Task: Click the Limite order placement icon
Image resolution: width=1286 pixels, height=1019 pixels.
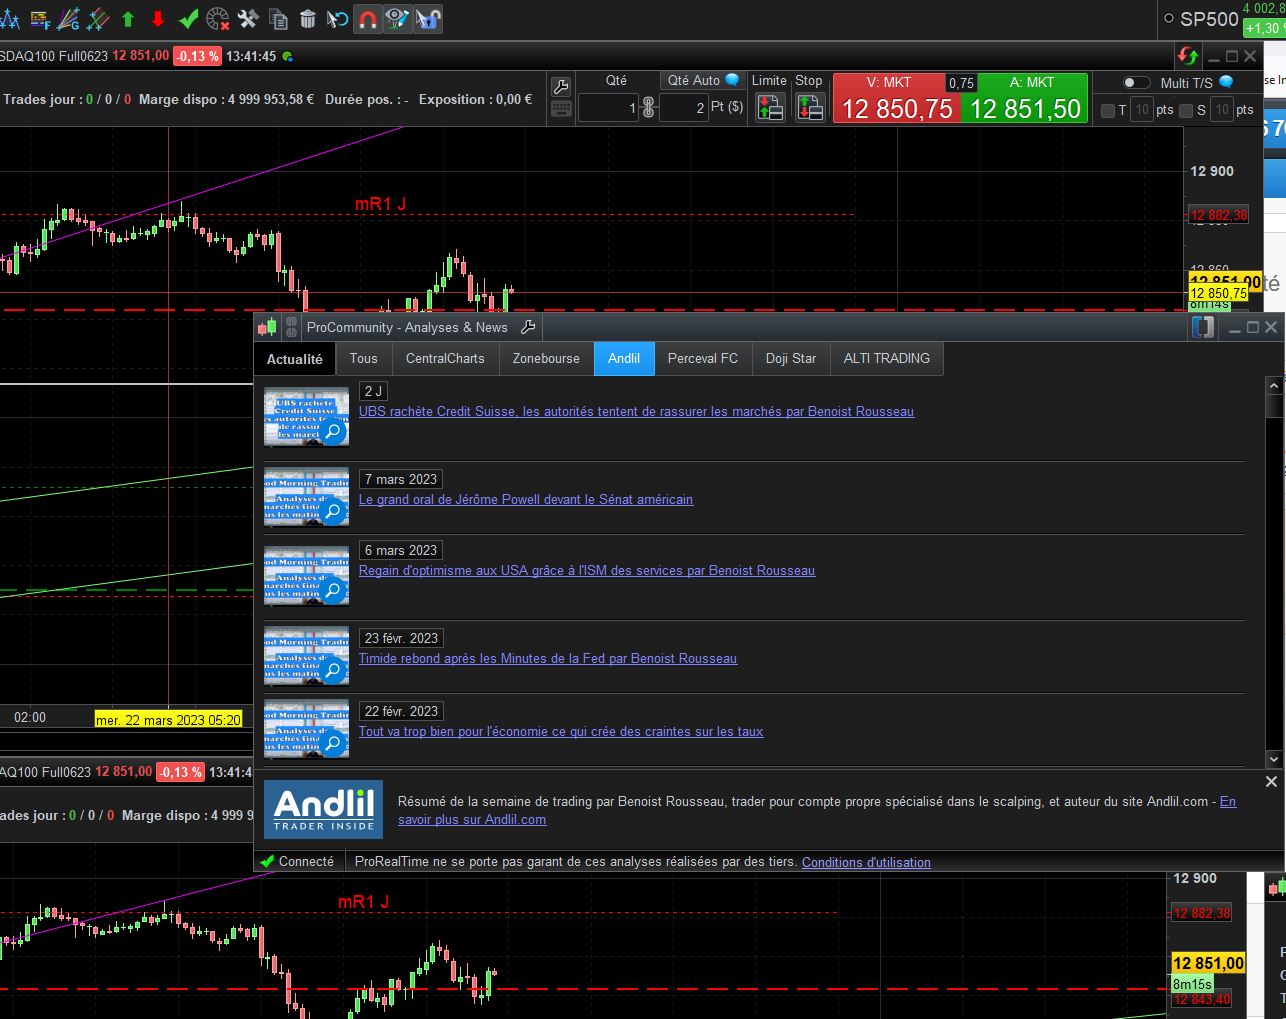Action: pos(770,106)
